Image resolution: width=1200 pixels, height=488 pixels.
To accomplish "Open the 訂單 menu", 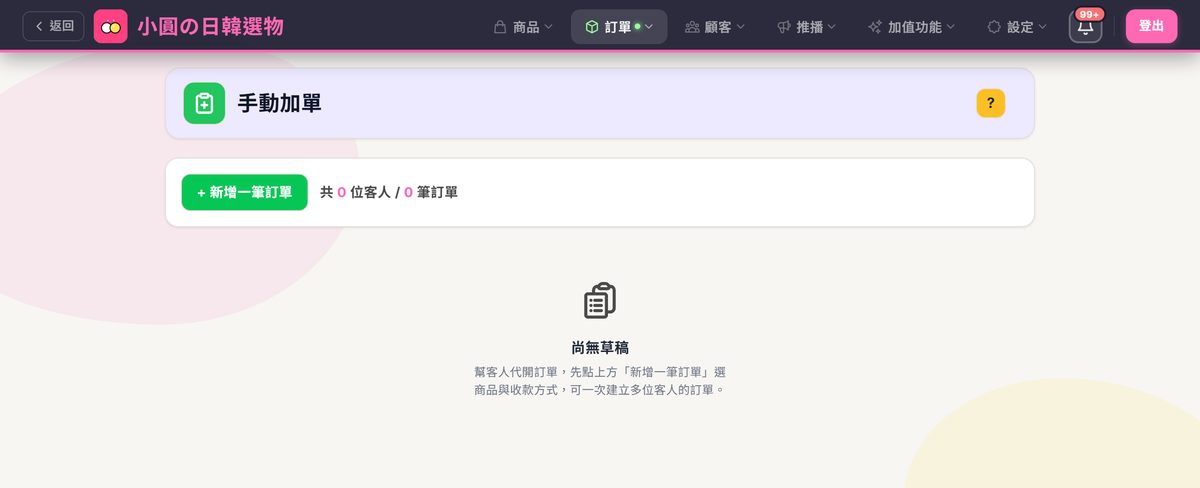I will point(619,27).
